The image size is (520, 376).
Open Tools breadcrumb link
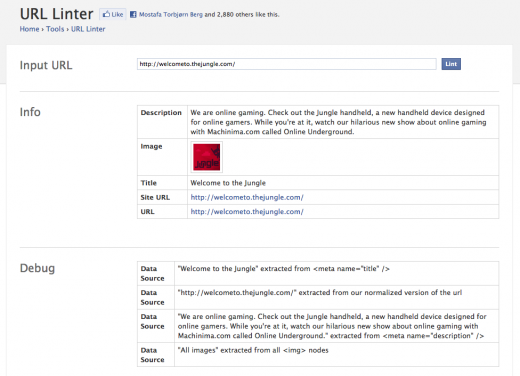click(55, 29)
